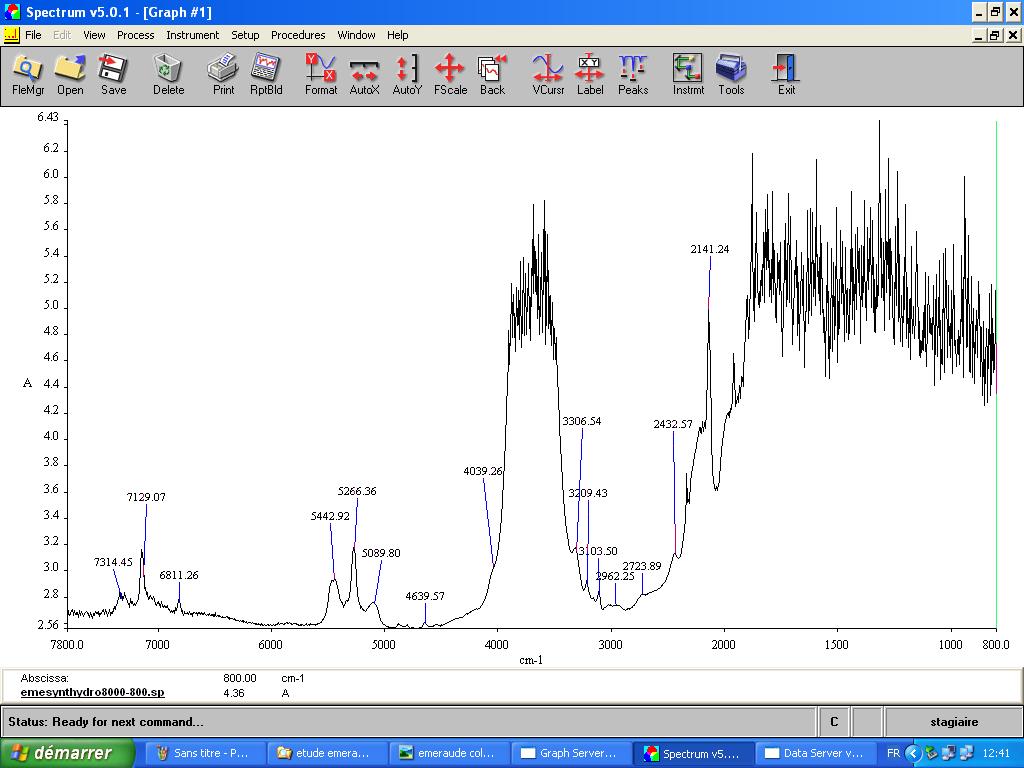Open the Format axes tool
The image size is (1024, 768).
(x=321, y=74)
